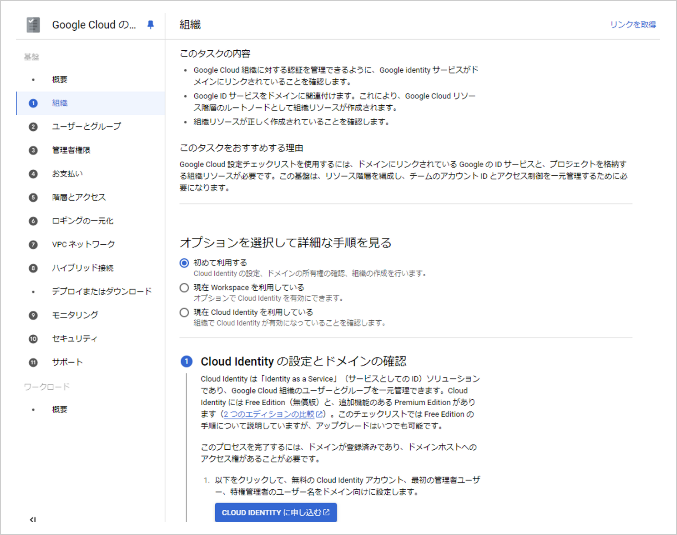Image resolution: width=677 pixels, height=535 pixels.
Task: Click step 9 circle icon in sidebar
Action: [x=33, y=315]
